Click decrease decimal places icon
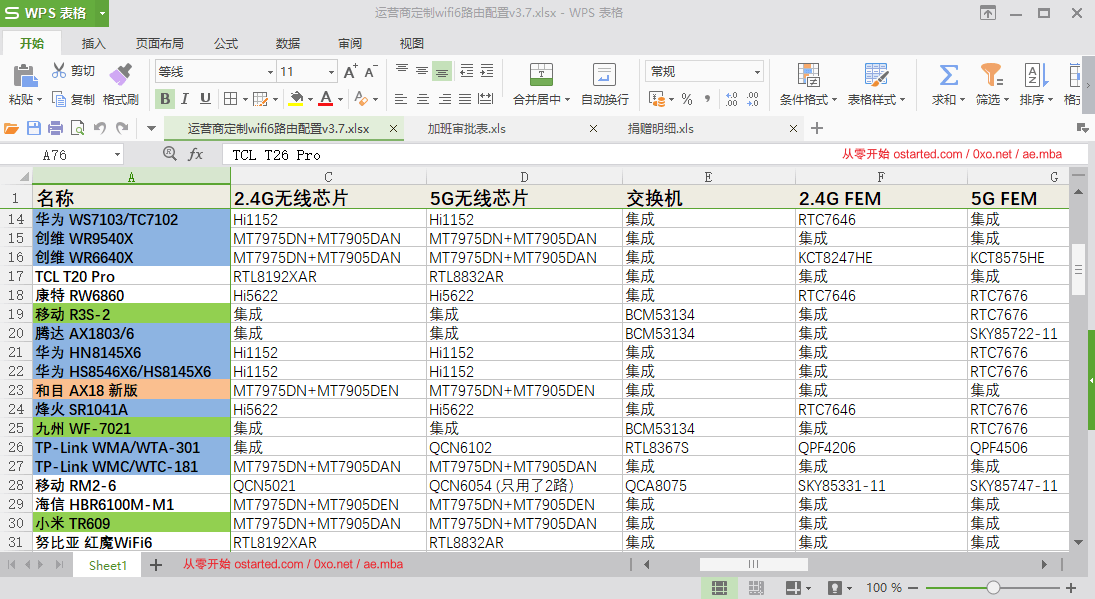 click(753, 99)
